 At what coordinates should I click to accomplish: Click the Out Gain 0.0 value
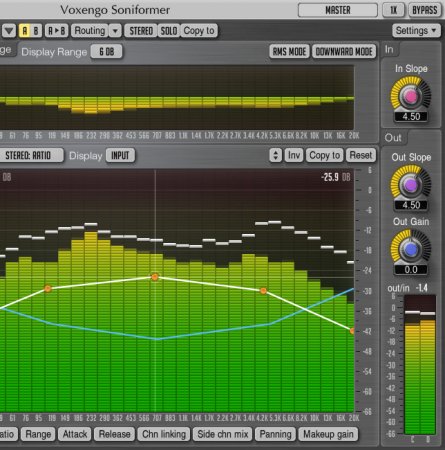click(x=411, y=269)
